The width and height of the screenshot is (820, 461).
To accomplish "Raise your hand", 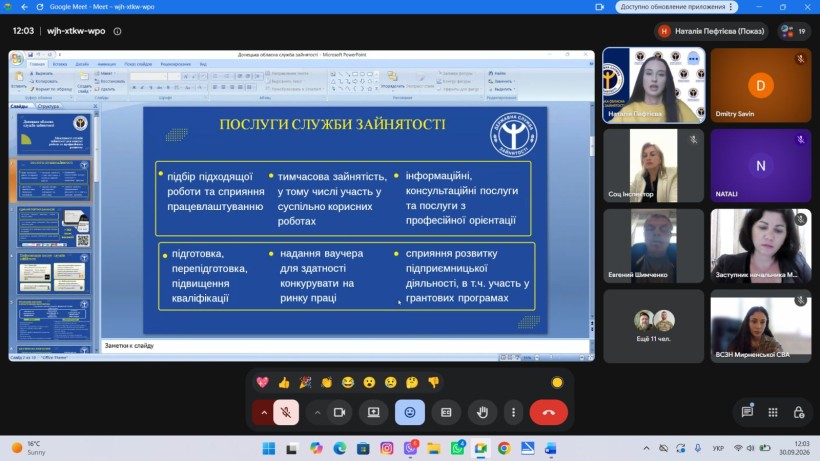I will [482, 412].
